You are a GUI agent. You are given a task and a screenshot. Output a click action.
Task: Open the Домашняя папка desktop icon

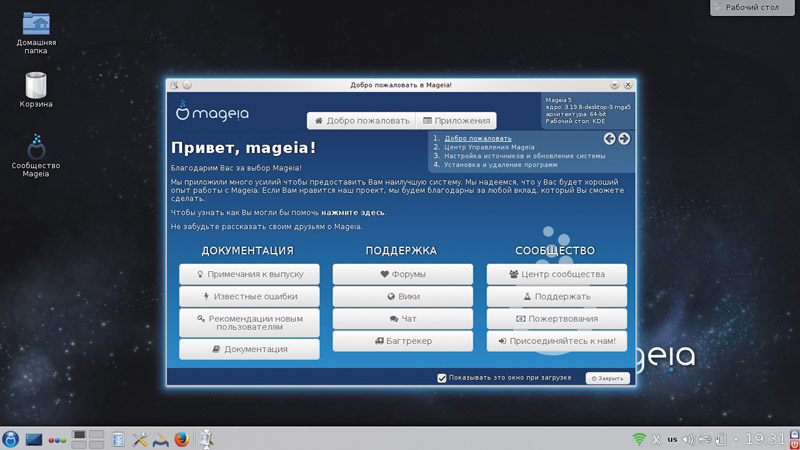point(36,33)
